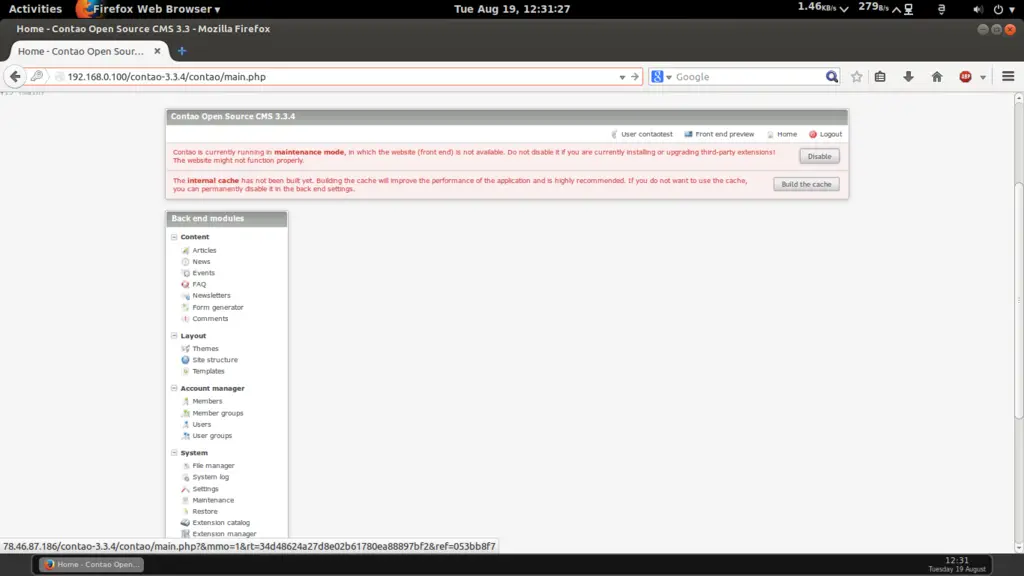Image resolution: width=1024 pixels, height=576 pixels.
Task: Open the Member groups icon
Action: click(185, 413)
